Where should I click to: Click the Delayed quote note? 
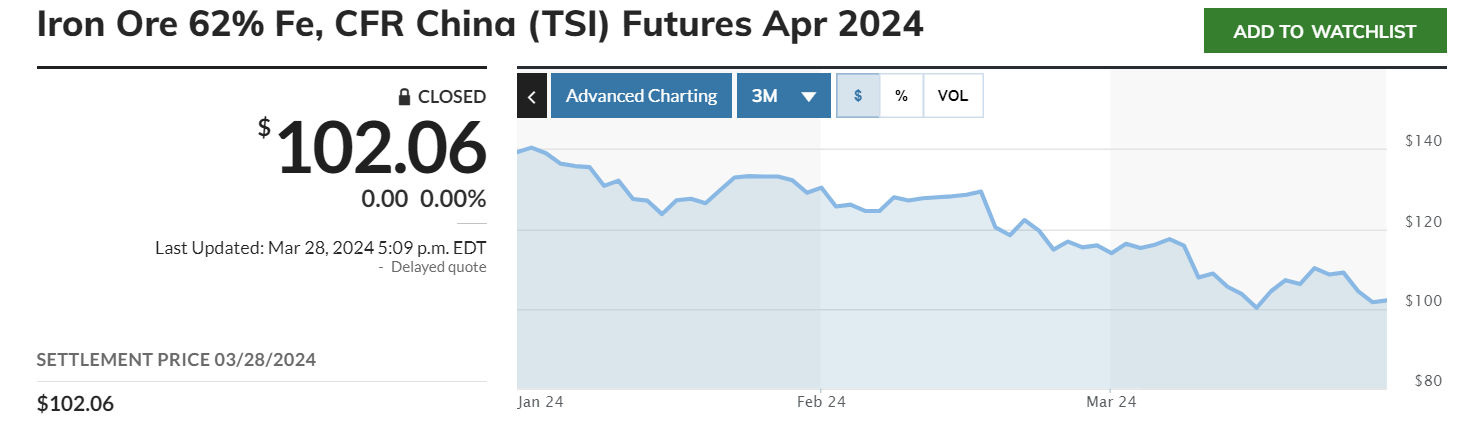[438, 267]
